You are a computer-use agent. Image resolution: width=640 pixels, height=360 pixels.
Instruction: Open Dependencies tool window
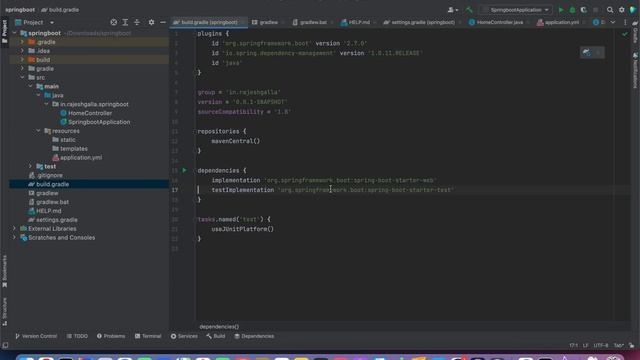click(254, 336)
